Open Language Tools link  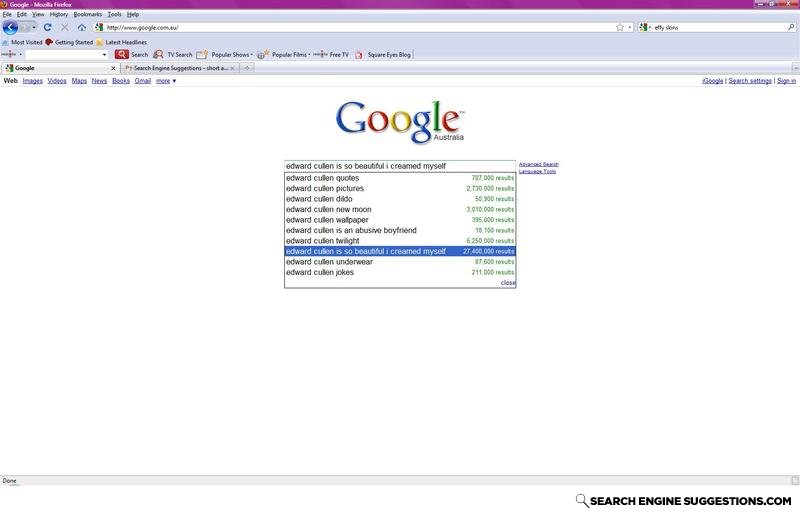pyautogui.click(x=537, y=171)
